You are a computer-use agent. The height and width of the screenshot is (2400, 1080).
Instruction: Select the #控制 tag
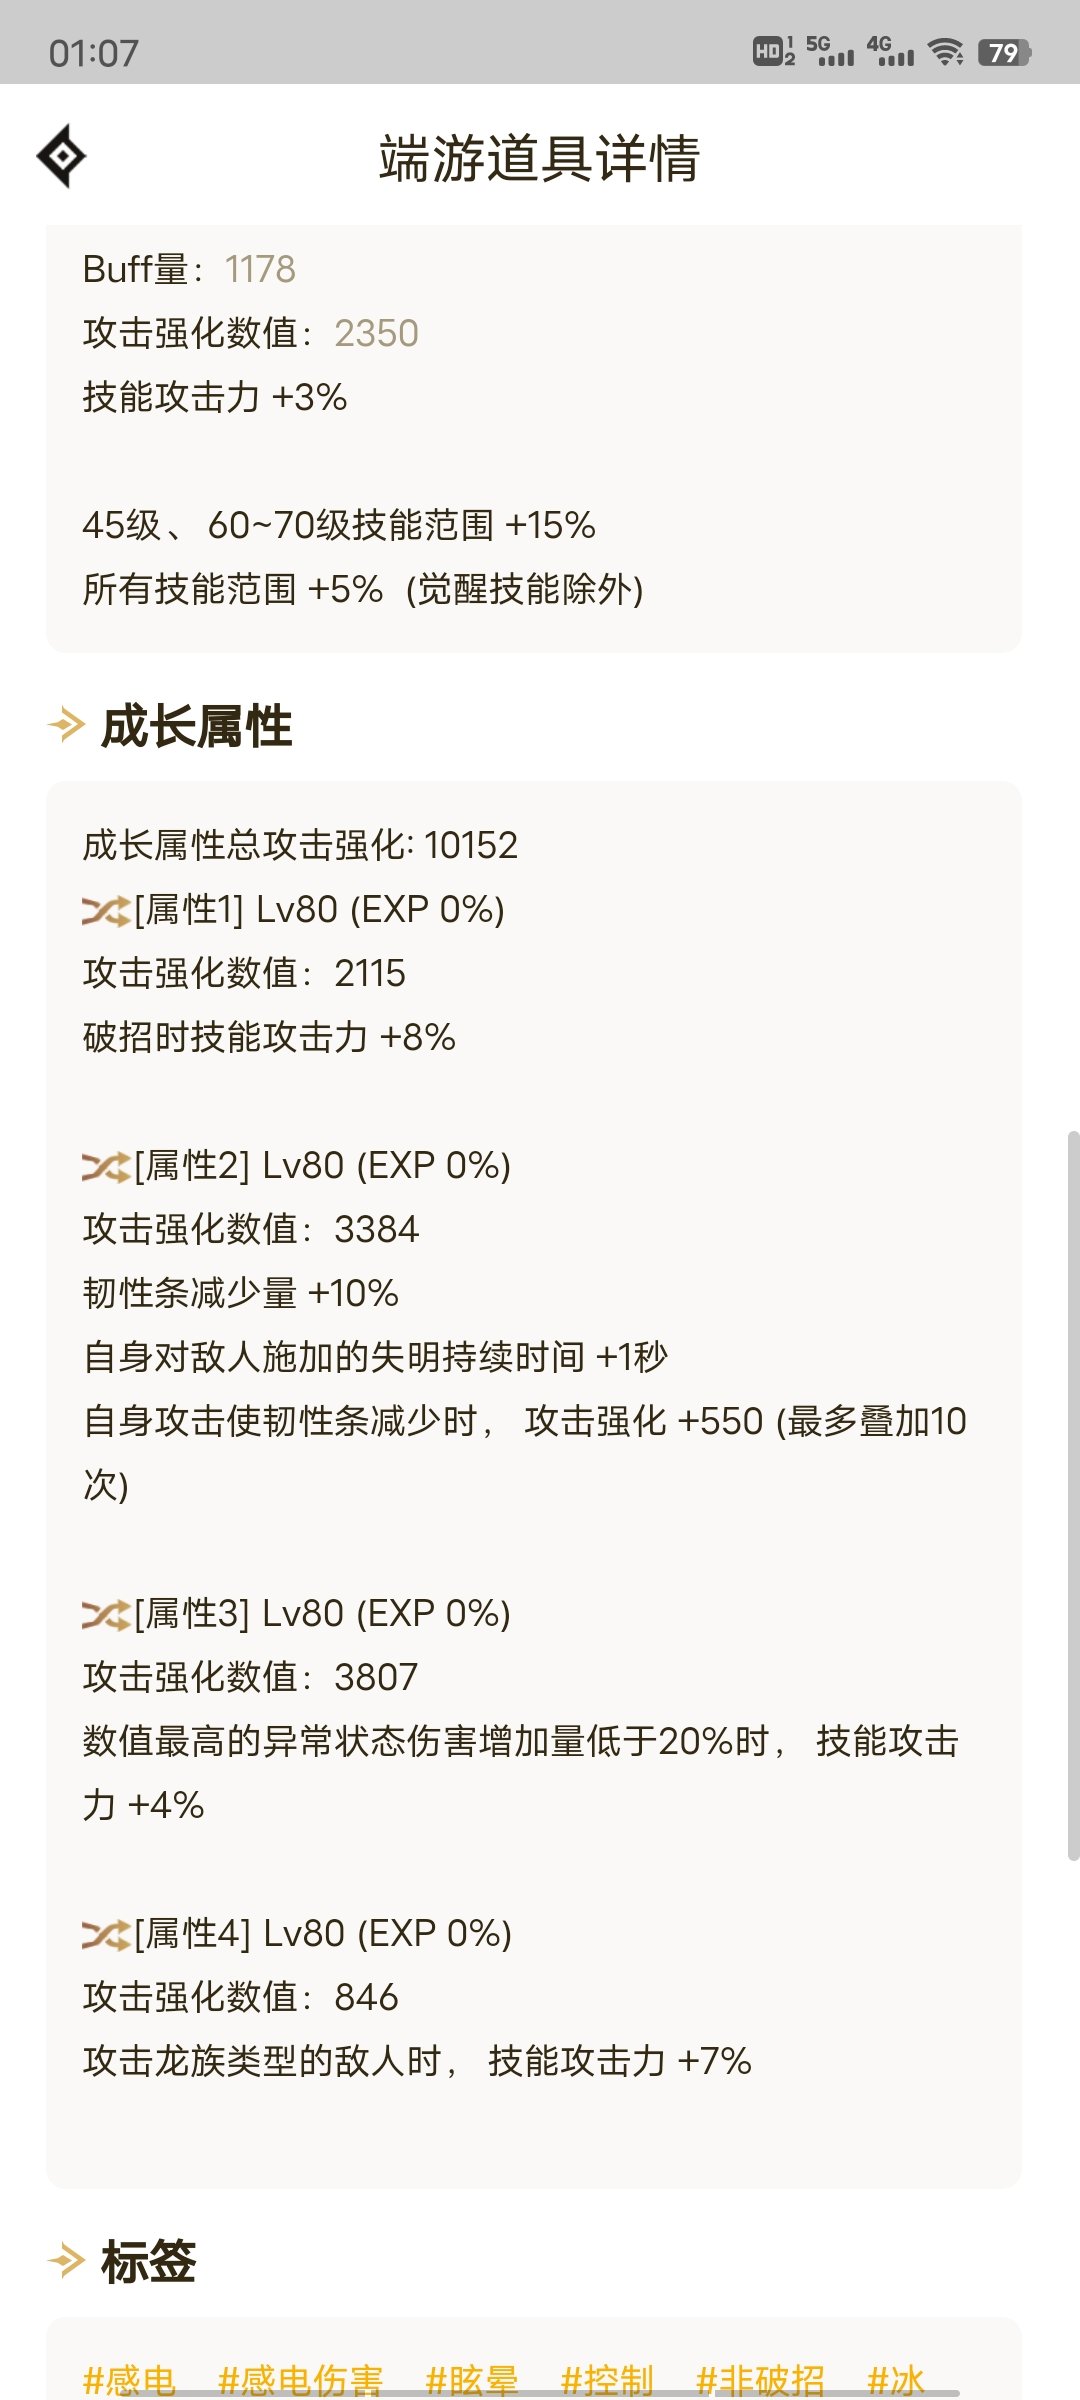click(607, 2380)
